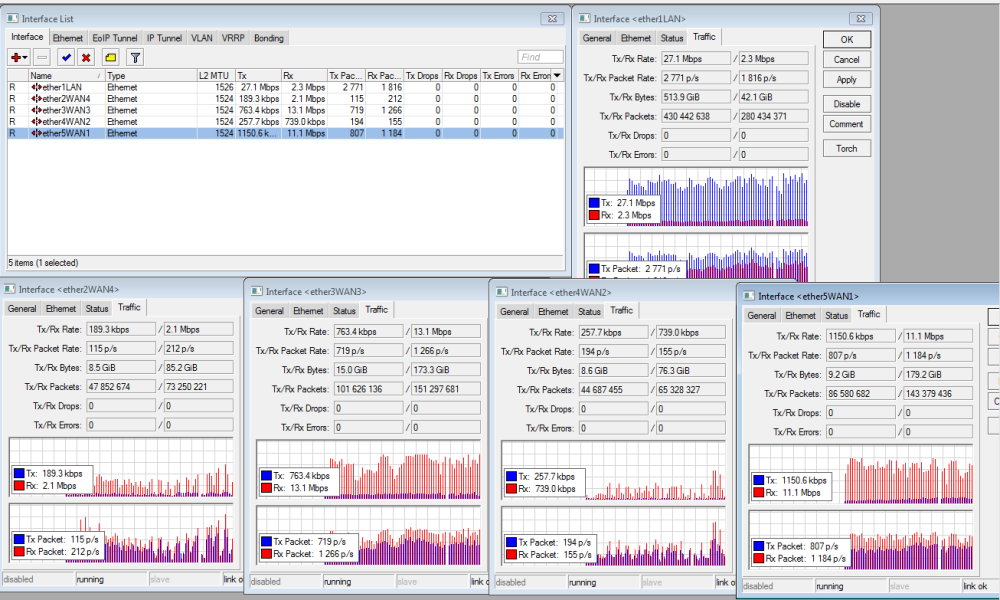Image resolution: width=1000 pixels, height=600 pixels.
Task: Click the 'link ok' status in ether5WAN1 window
Action: pos(976,586)
